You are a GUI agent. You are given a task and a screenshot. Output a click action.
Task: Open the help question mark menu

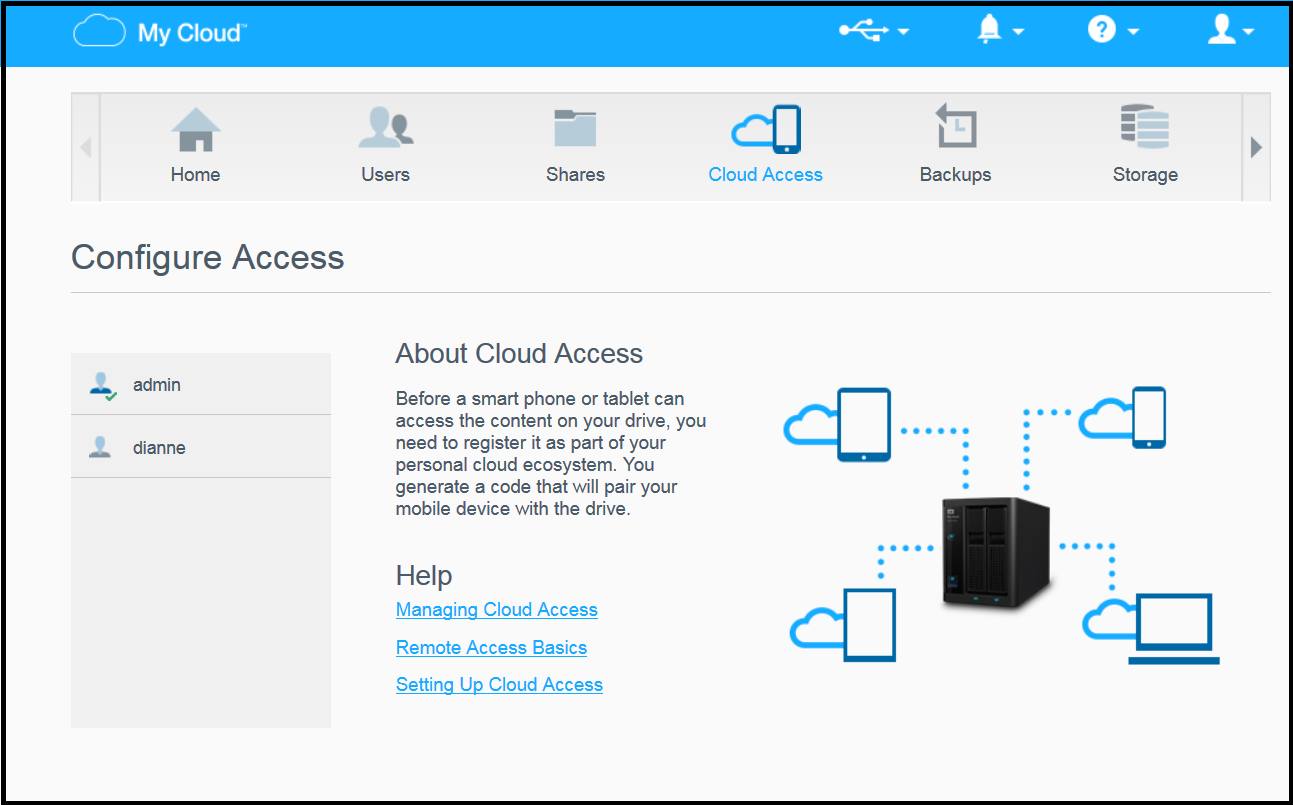tap(1113, 31)
